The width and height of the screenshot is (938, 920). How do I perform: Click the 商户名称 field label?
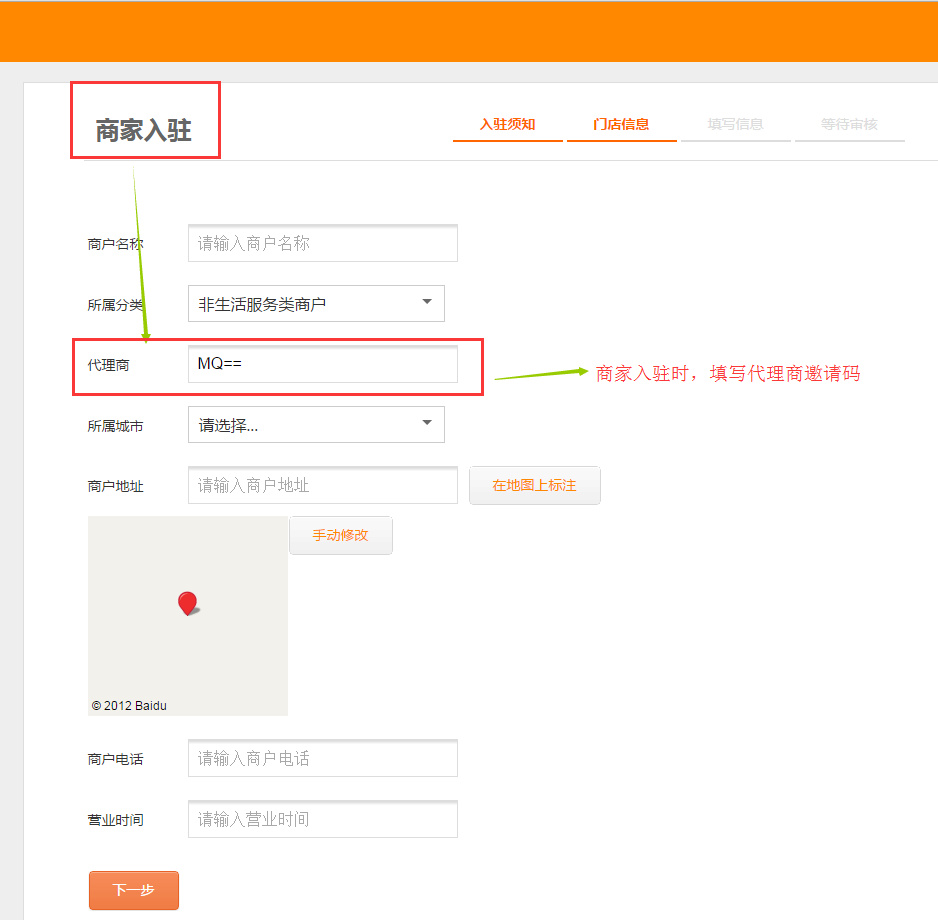pos(115,244)
